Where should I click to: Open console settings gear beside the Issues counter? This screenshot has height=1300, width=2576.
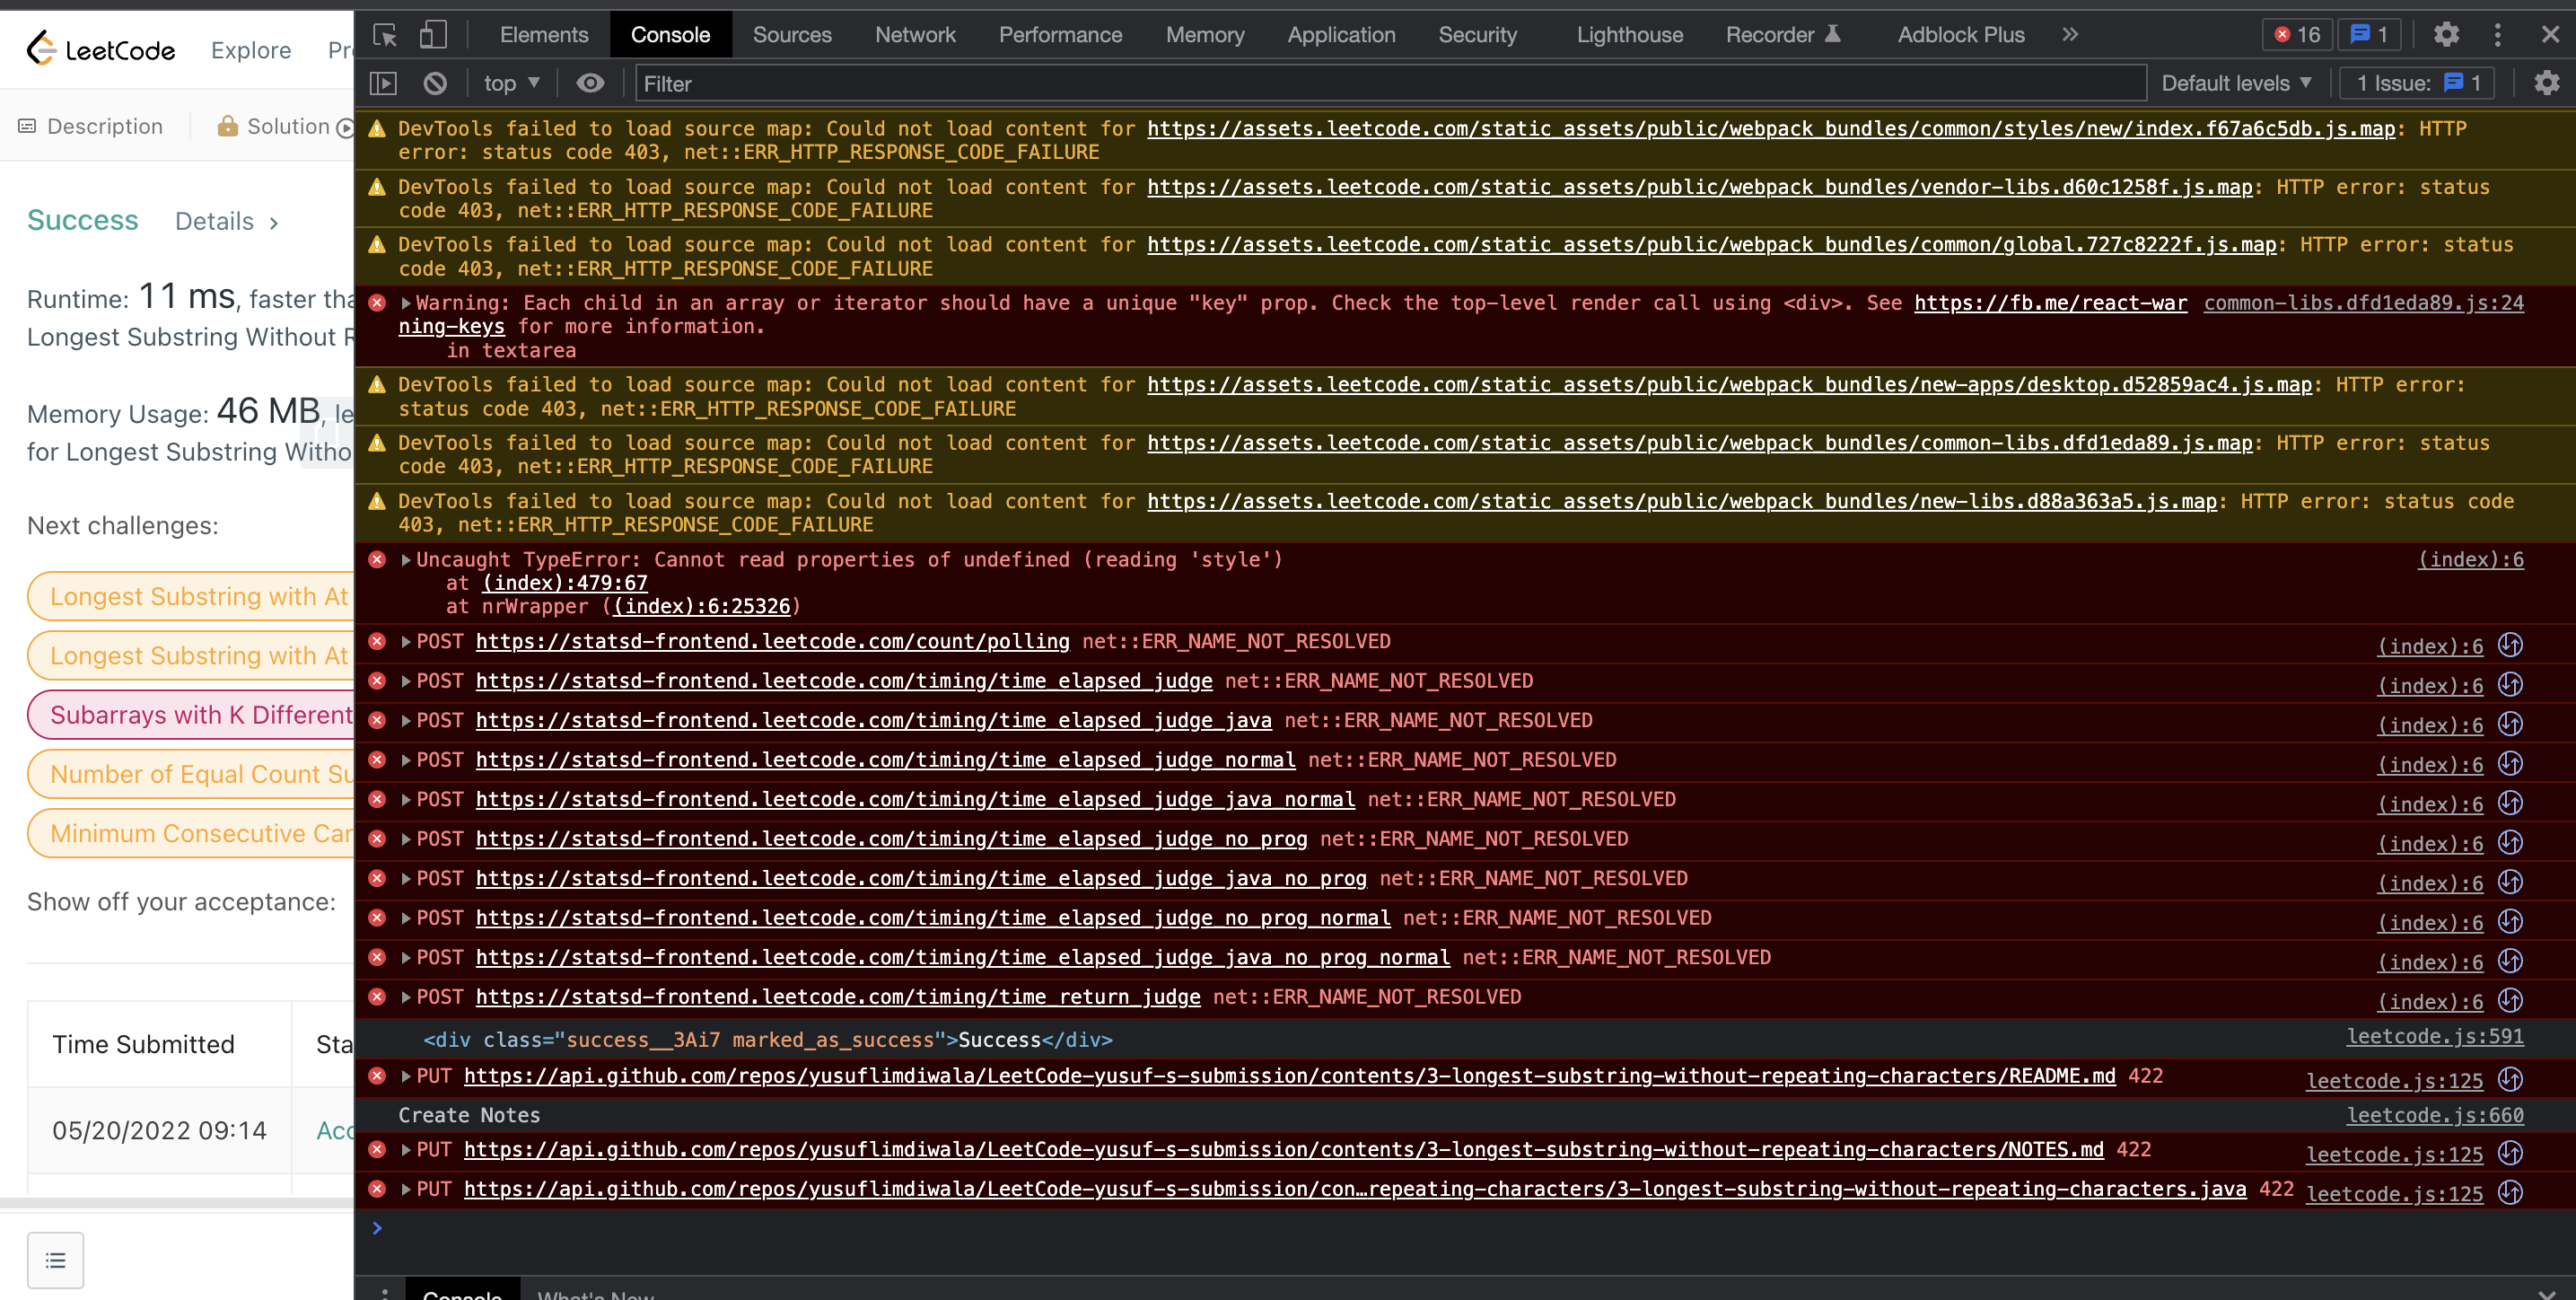(2546, 83)
